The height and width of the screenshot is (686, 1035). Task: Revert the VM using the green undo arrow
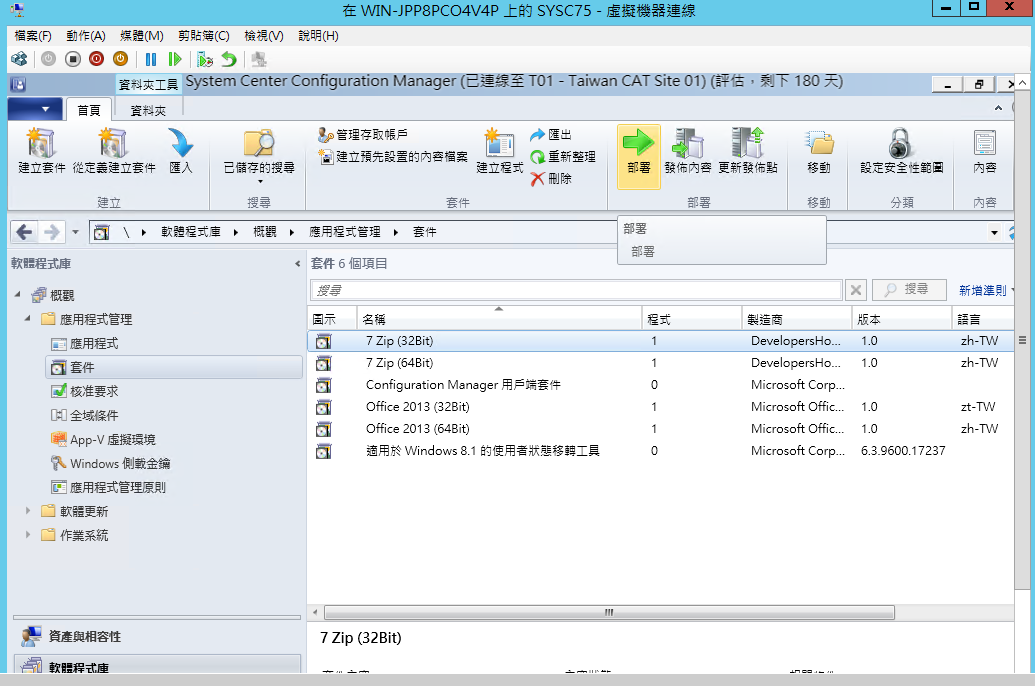(229, 59)
